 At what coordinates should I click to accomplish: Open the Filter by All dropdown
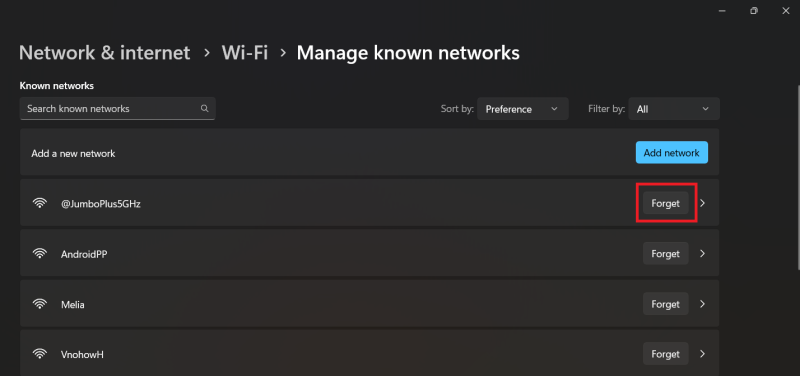tap(674, 109)
